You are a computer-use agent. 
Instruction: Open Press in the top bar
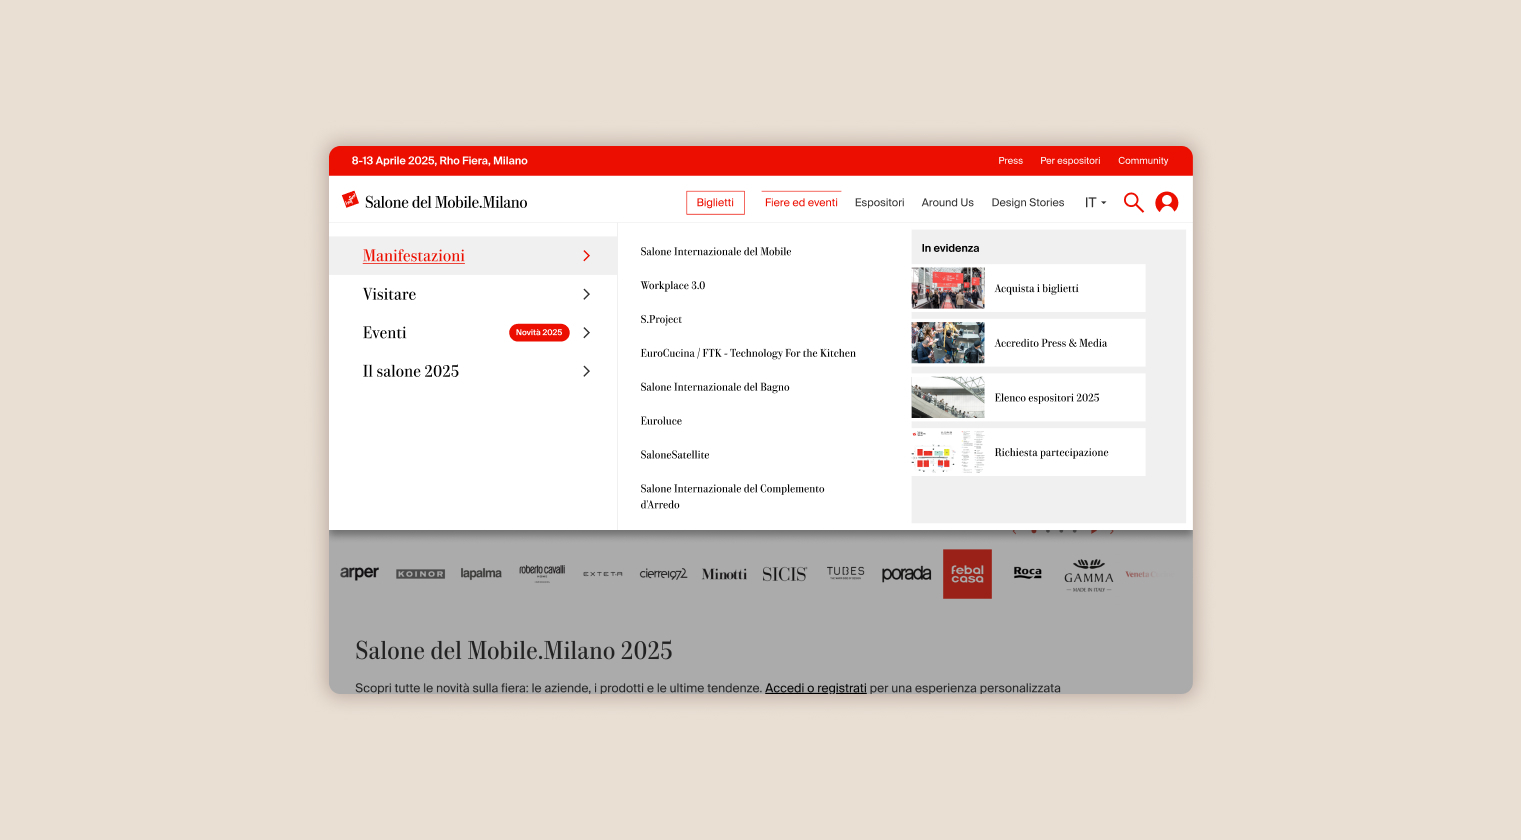1010,160
